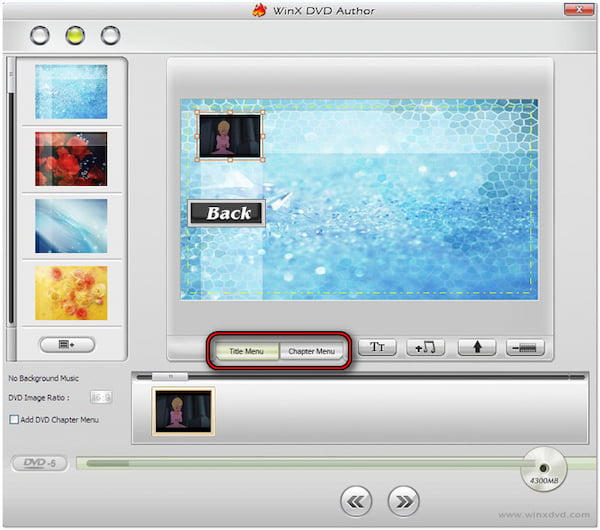Go to next step with double-right arrow
Viewport: 600px width, 530px height.
coord(403,500)
